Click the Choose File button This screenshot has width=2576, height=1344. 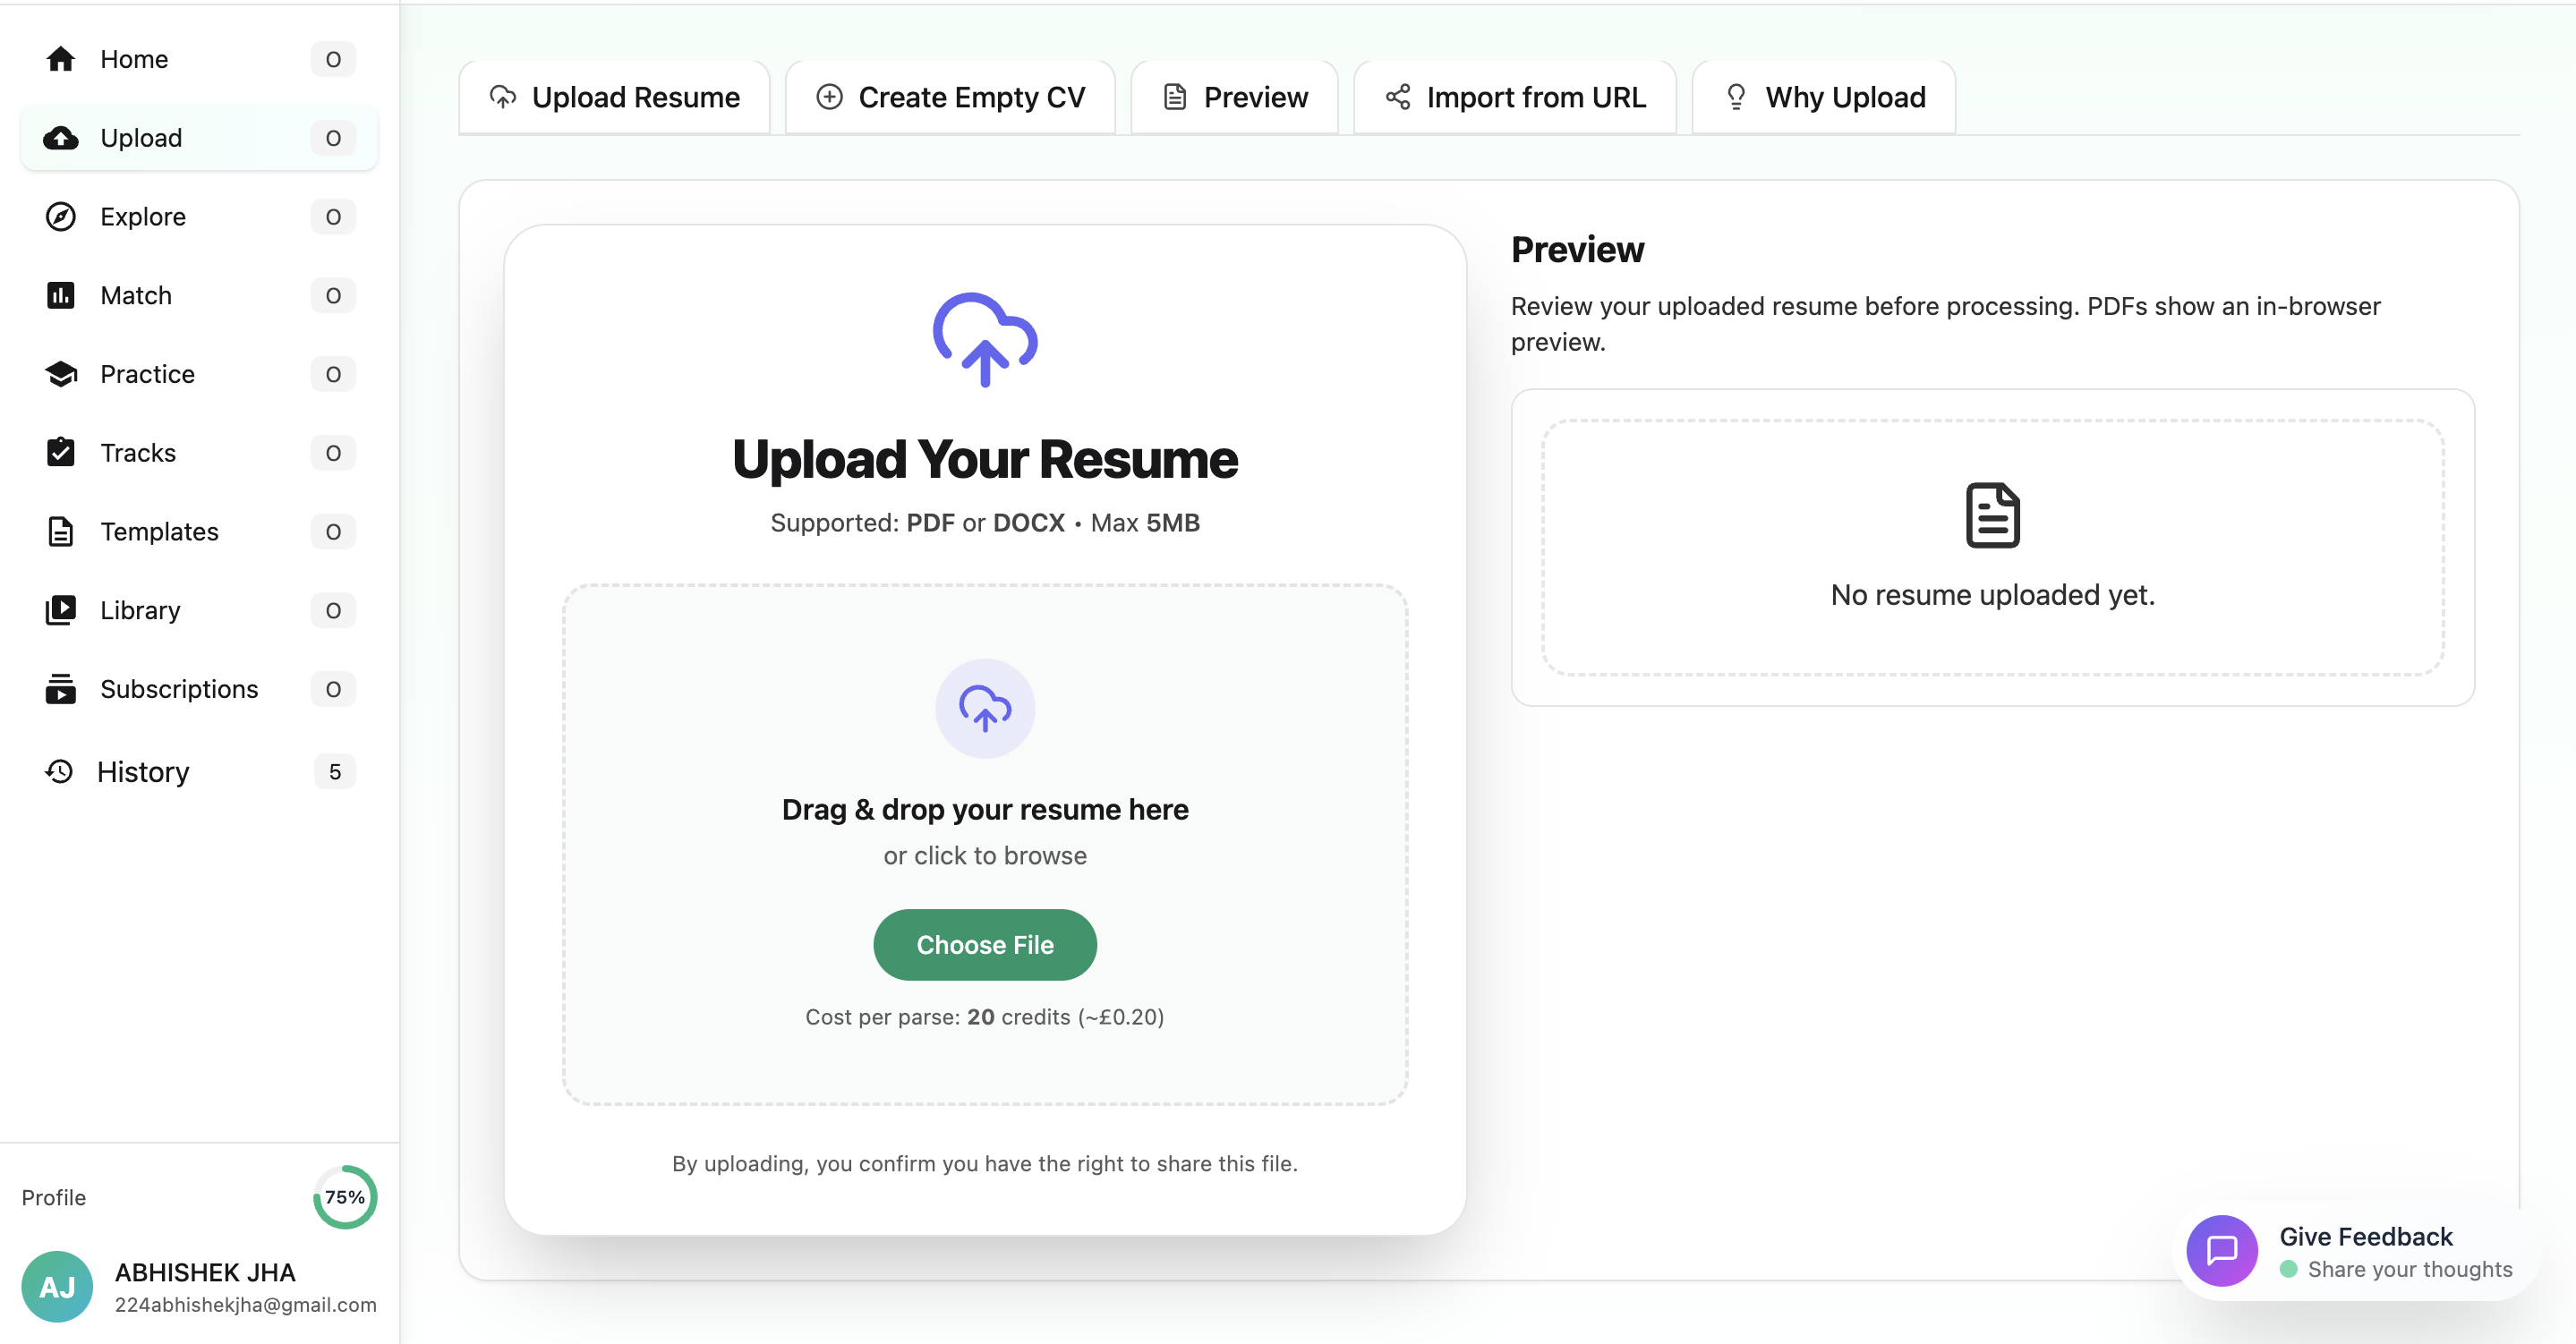985,945
